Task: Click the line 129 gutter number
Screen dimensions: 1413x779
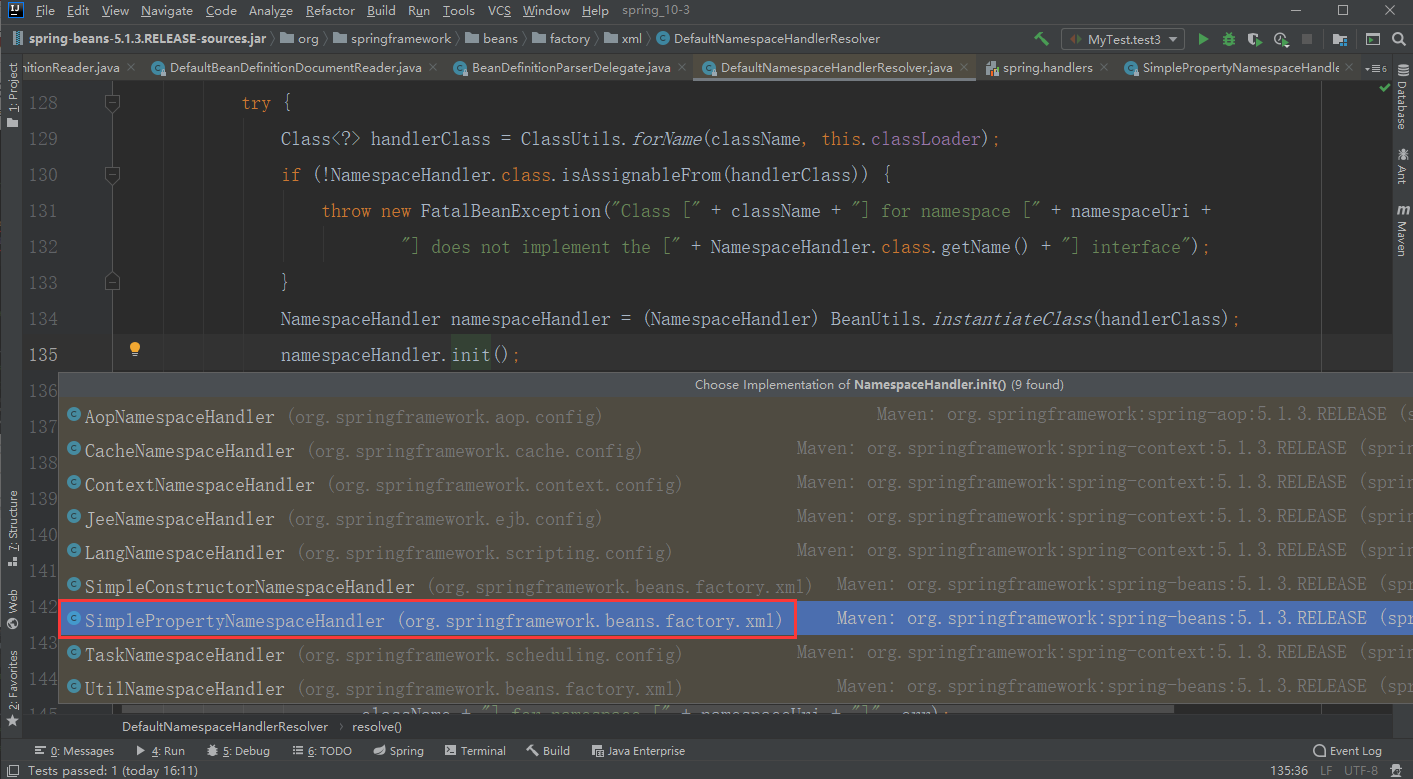Action: [41, 139]
